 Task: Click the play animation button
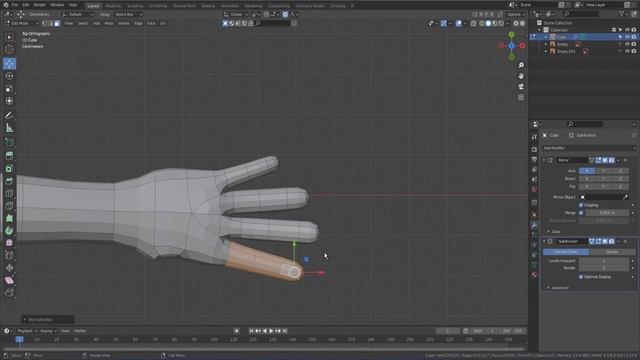pyautogui.click(x=271, y=331)
